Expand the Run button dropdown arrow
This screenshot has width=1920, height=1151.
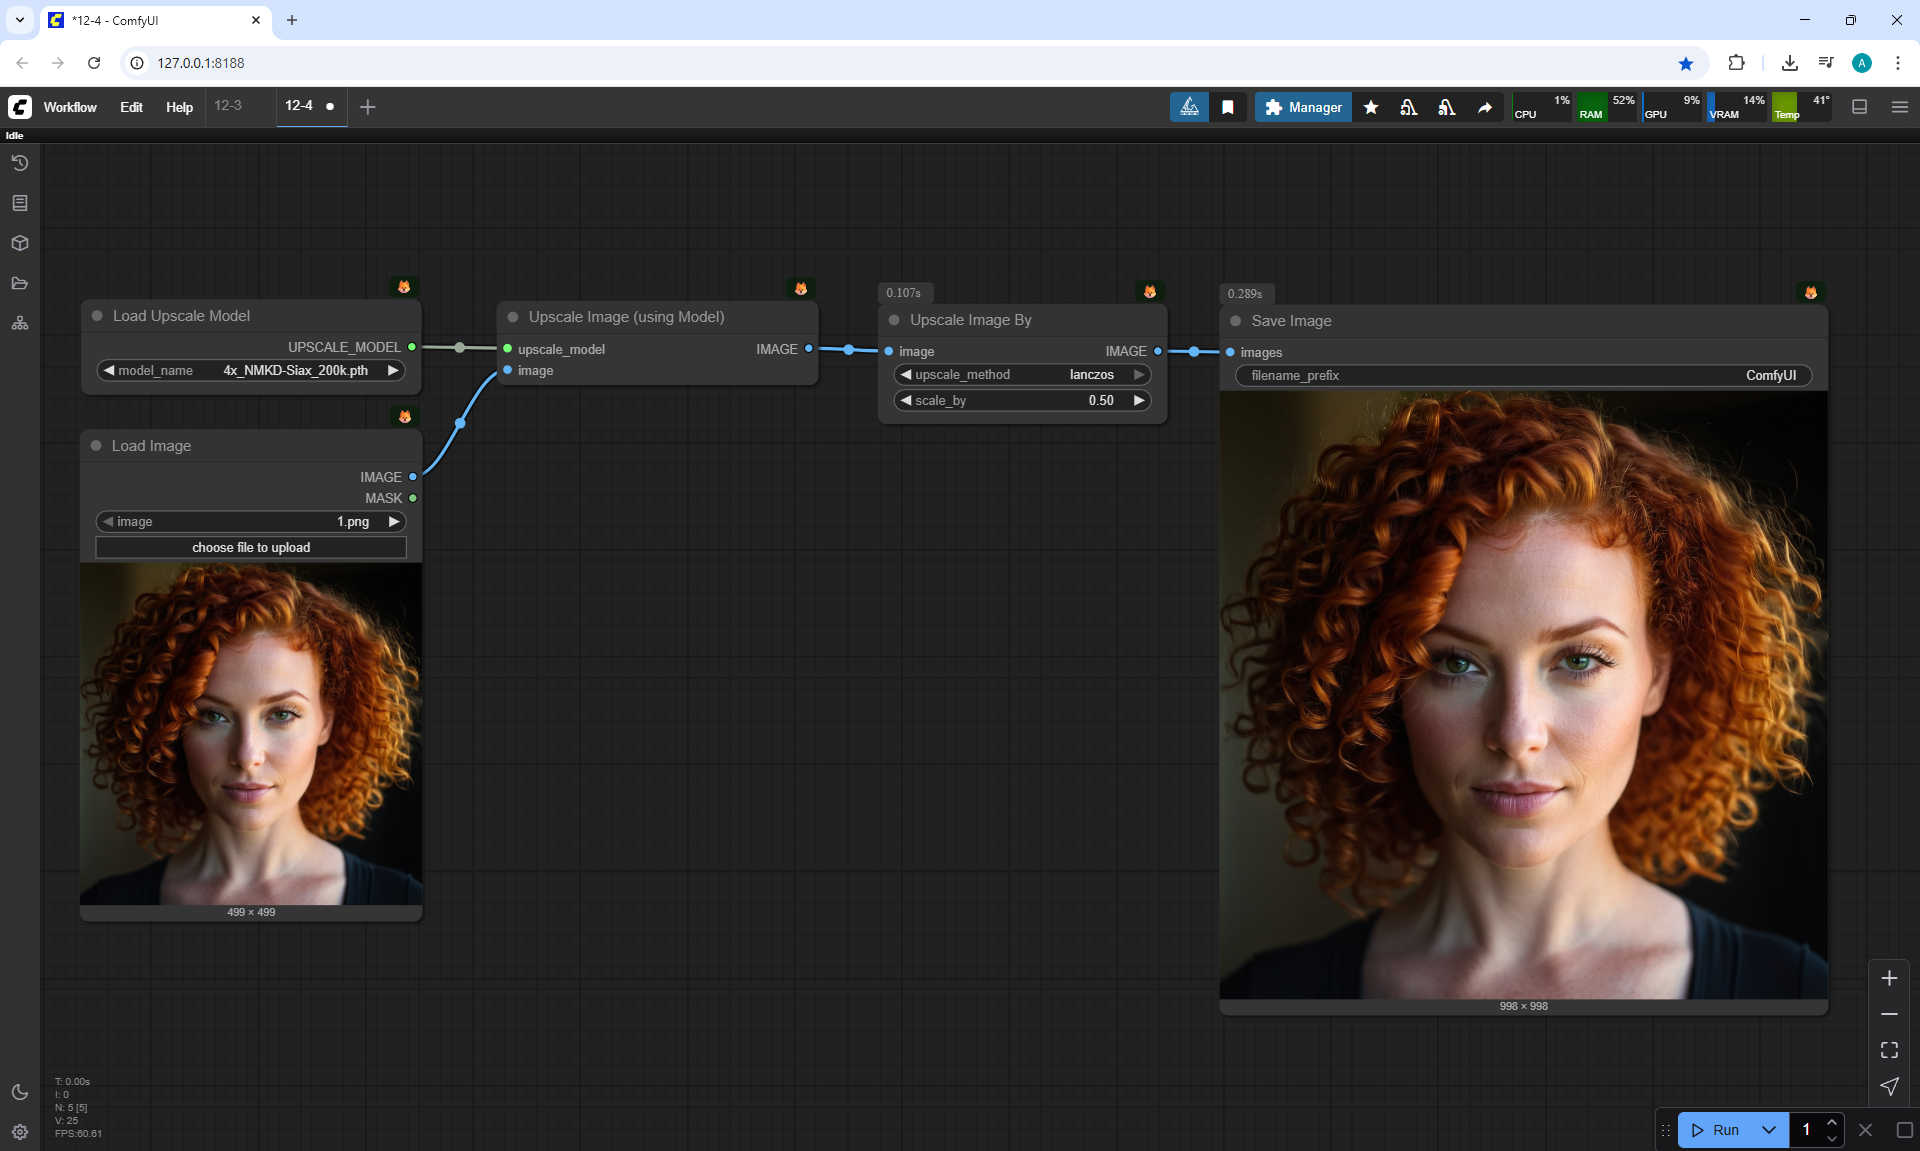[x=1768, y=1130]
